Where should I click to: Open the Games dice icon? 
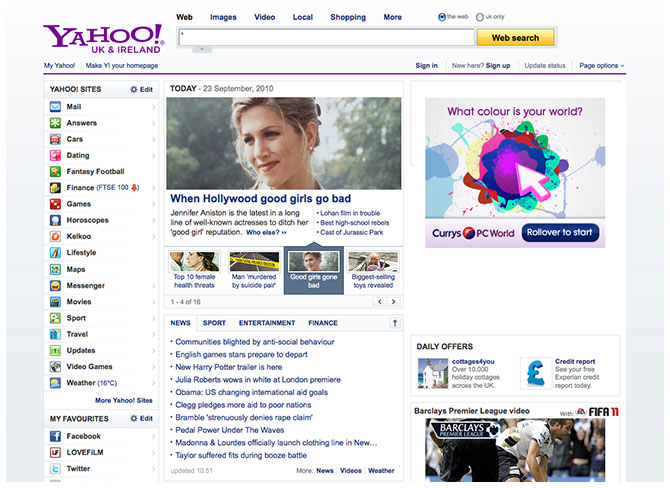point(55,204)
